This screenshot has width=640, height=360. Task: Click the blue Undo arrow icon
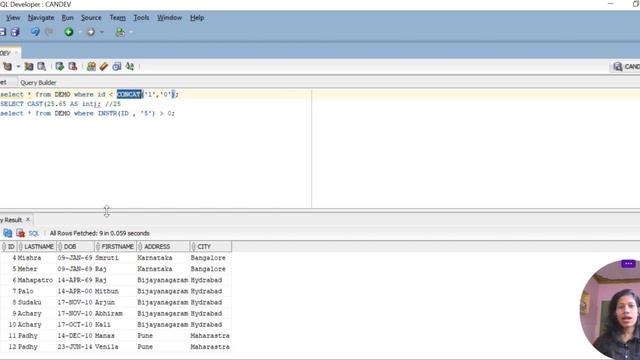[36, 32]
